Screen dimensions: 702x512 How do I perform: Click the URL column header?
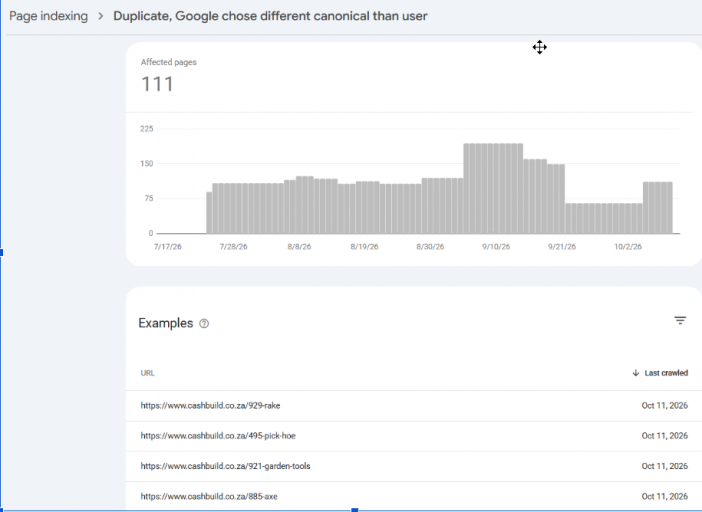tap(147, 373)
